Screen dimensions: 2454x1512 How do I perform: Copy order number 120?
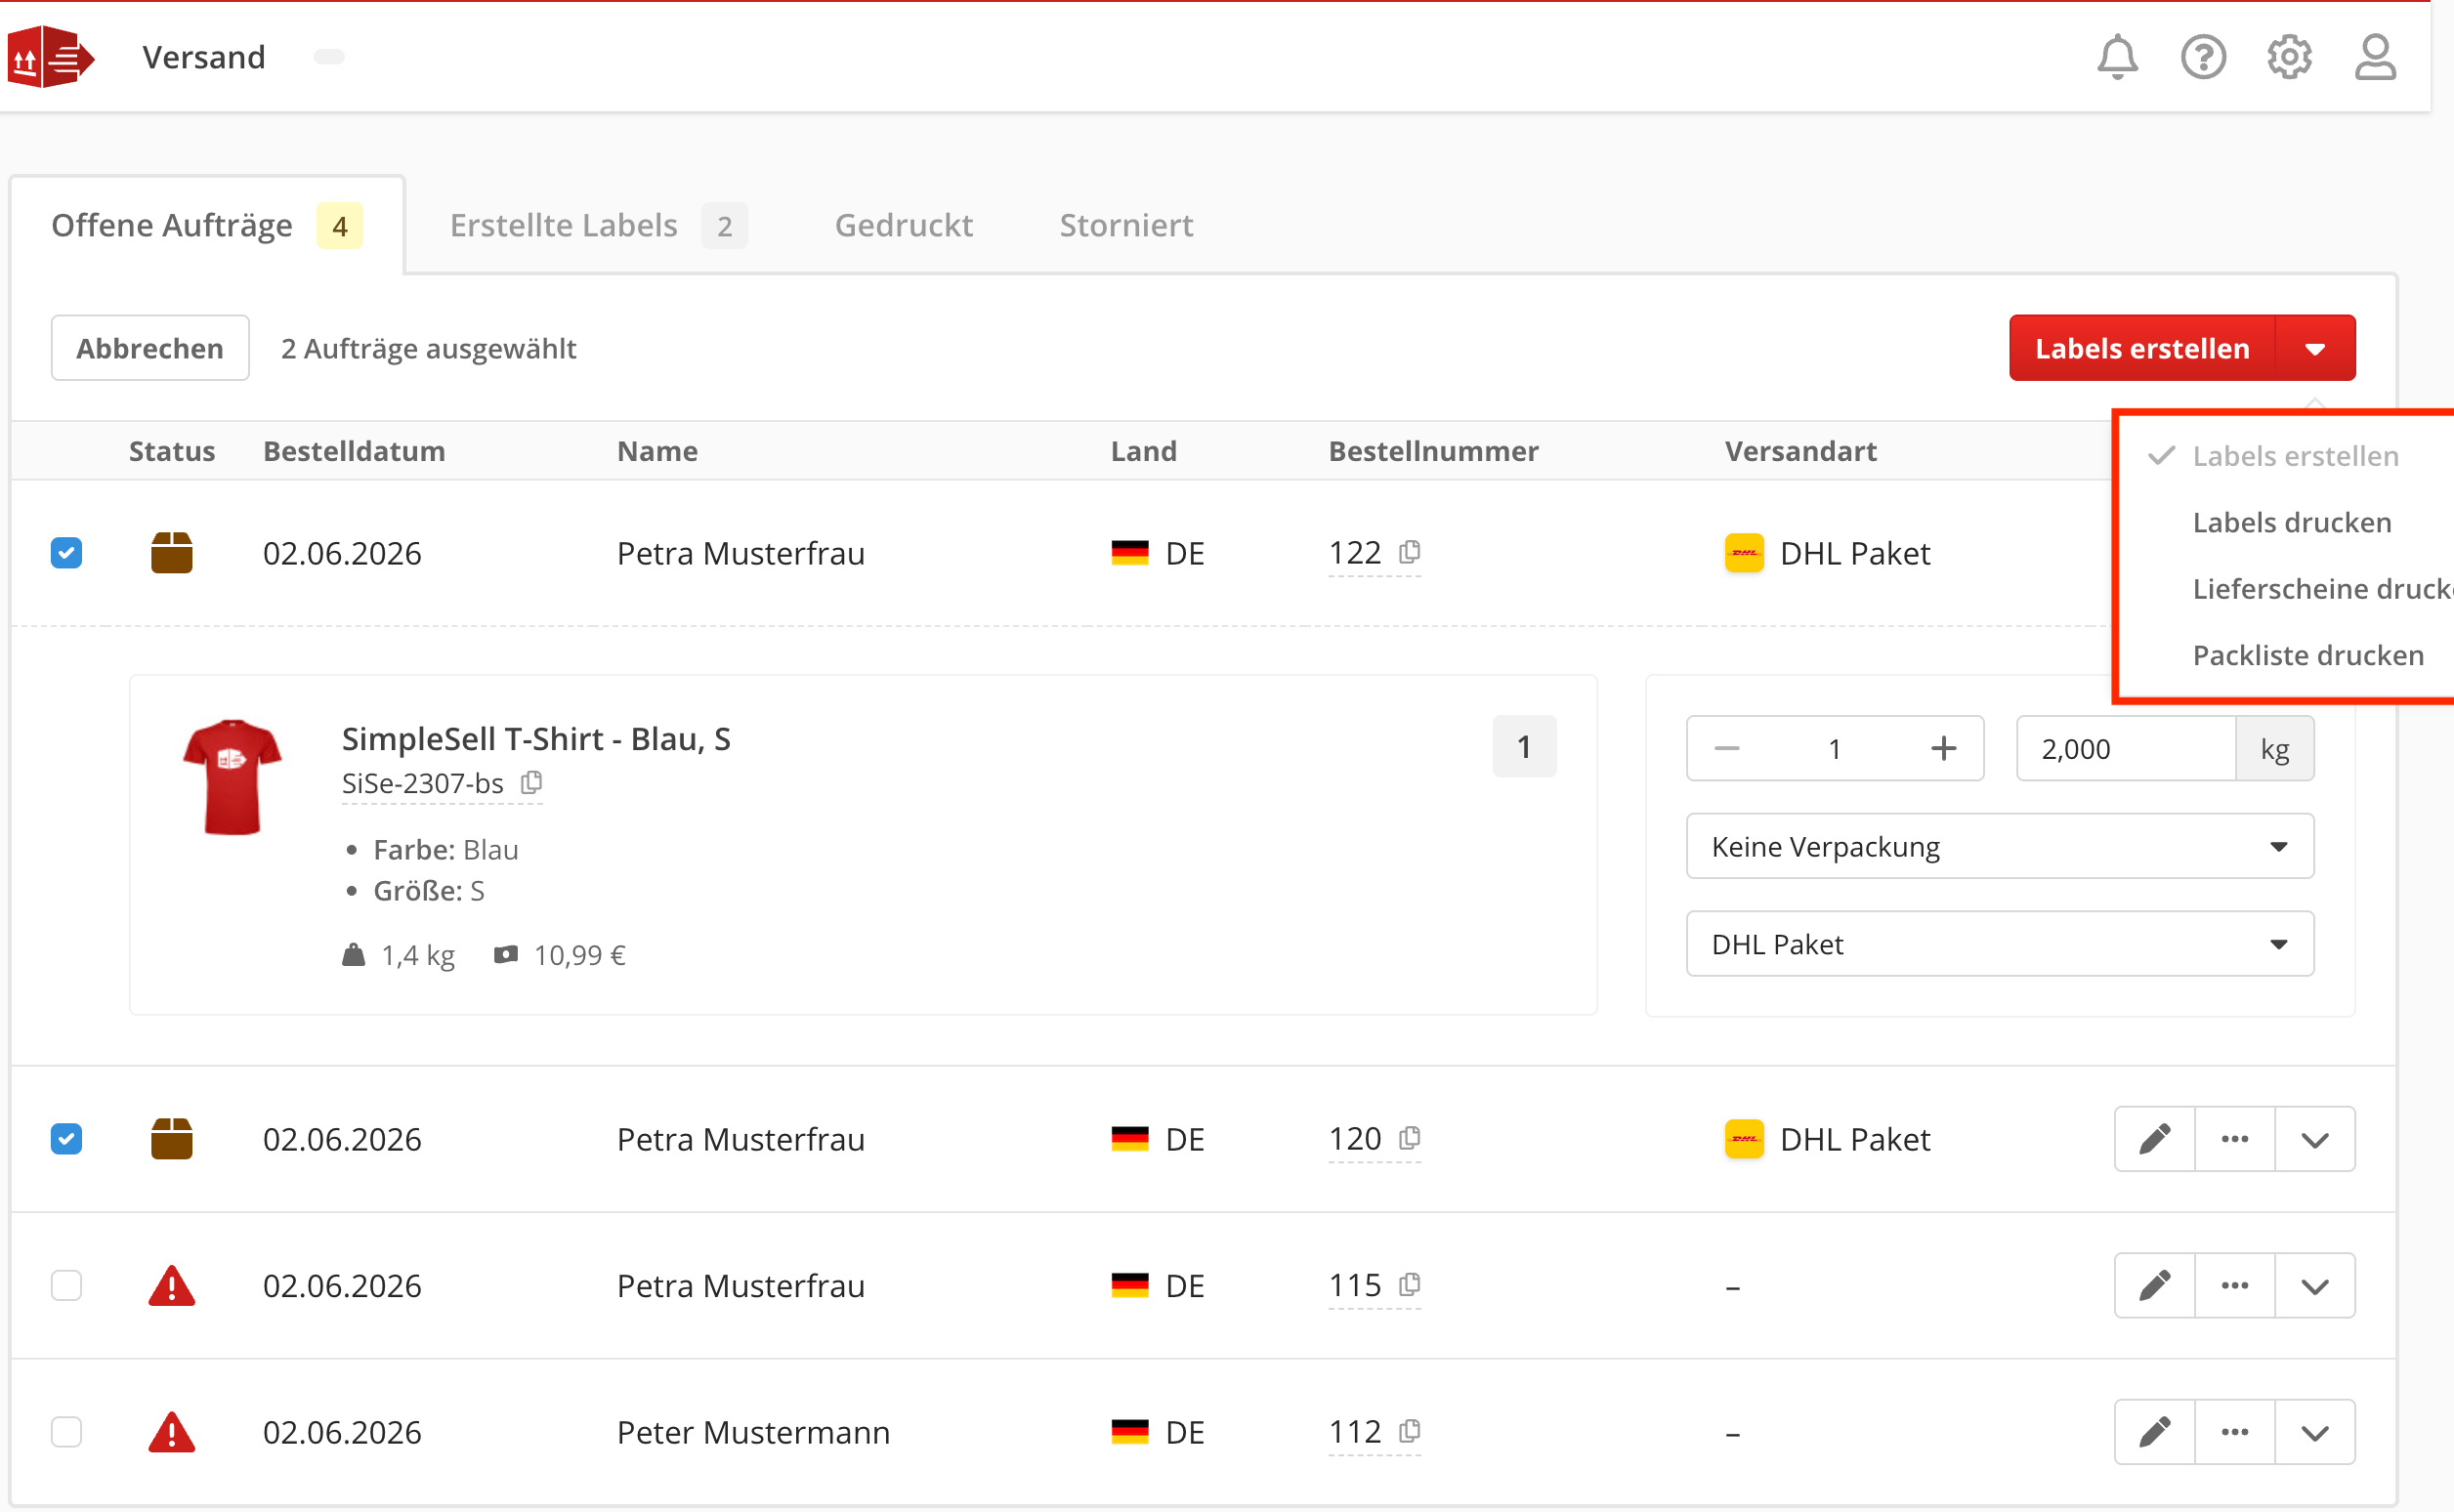coord(1409,1138)
